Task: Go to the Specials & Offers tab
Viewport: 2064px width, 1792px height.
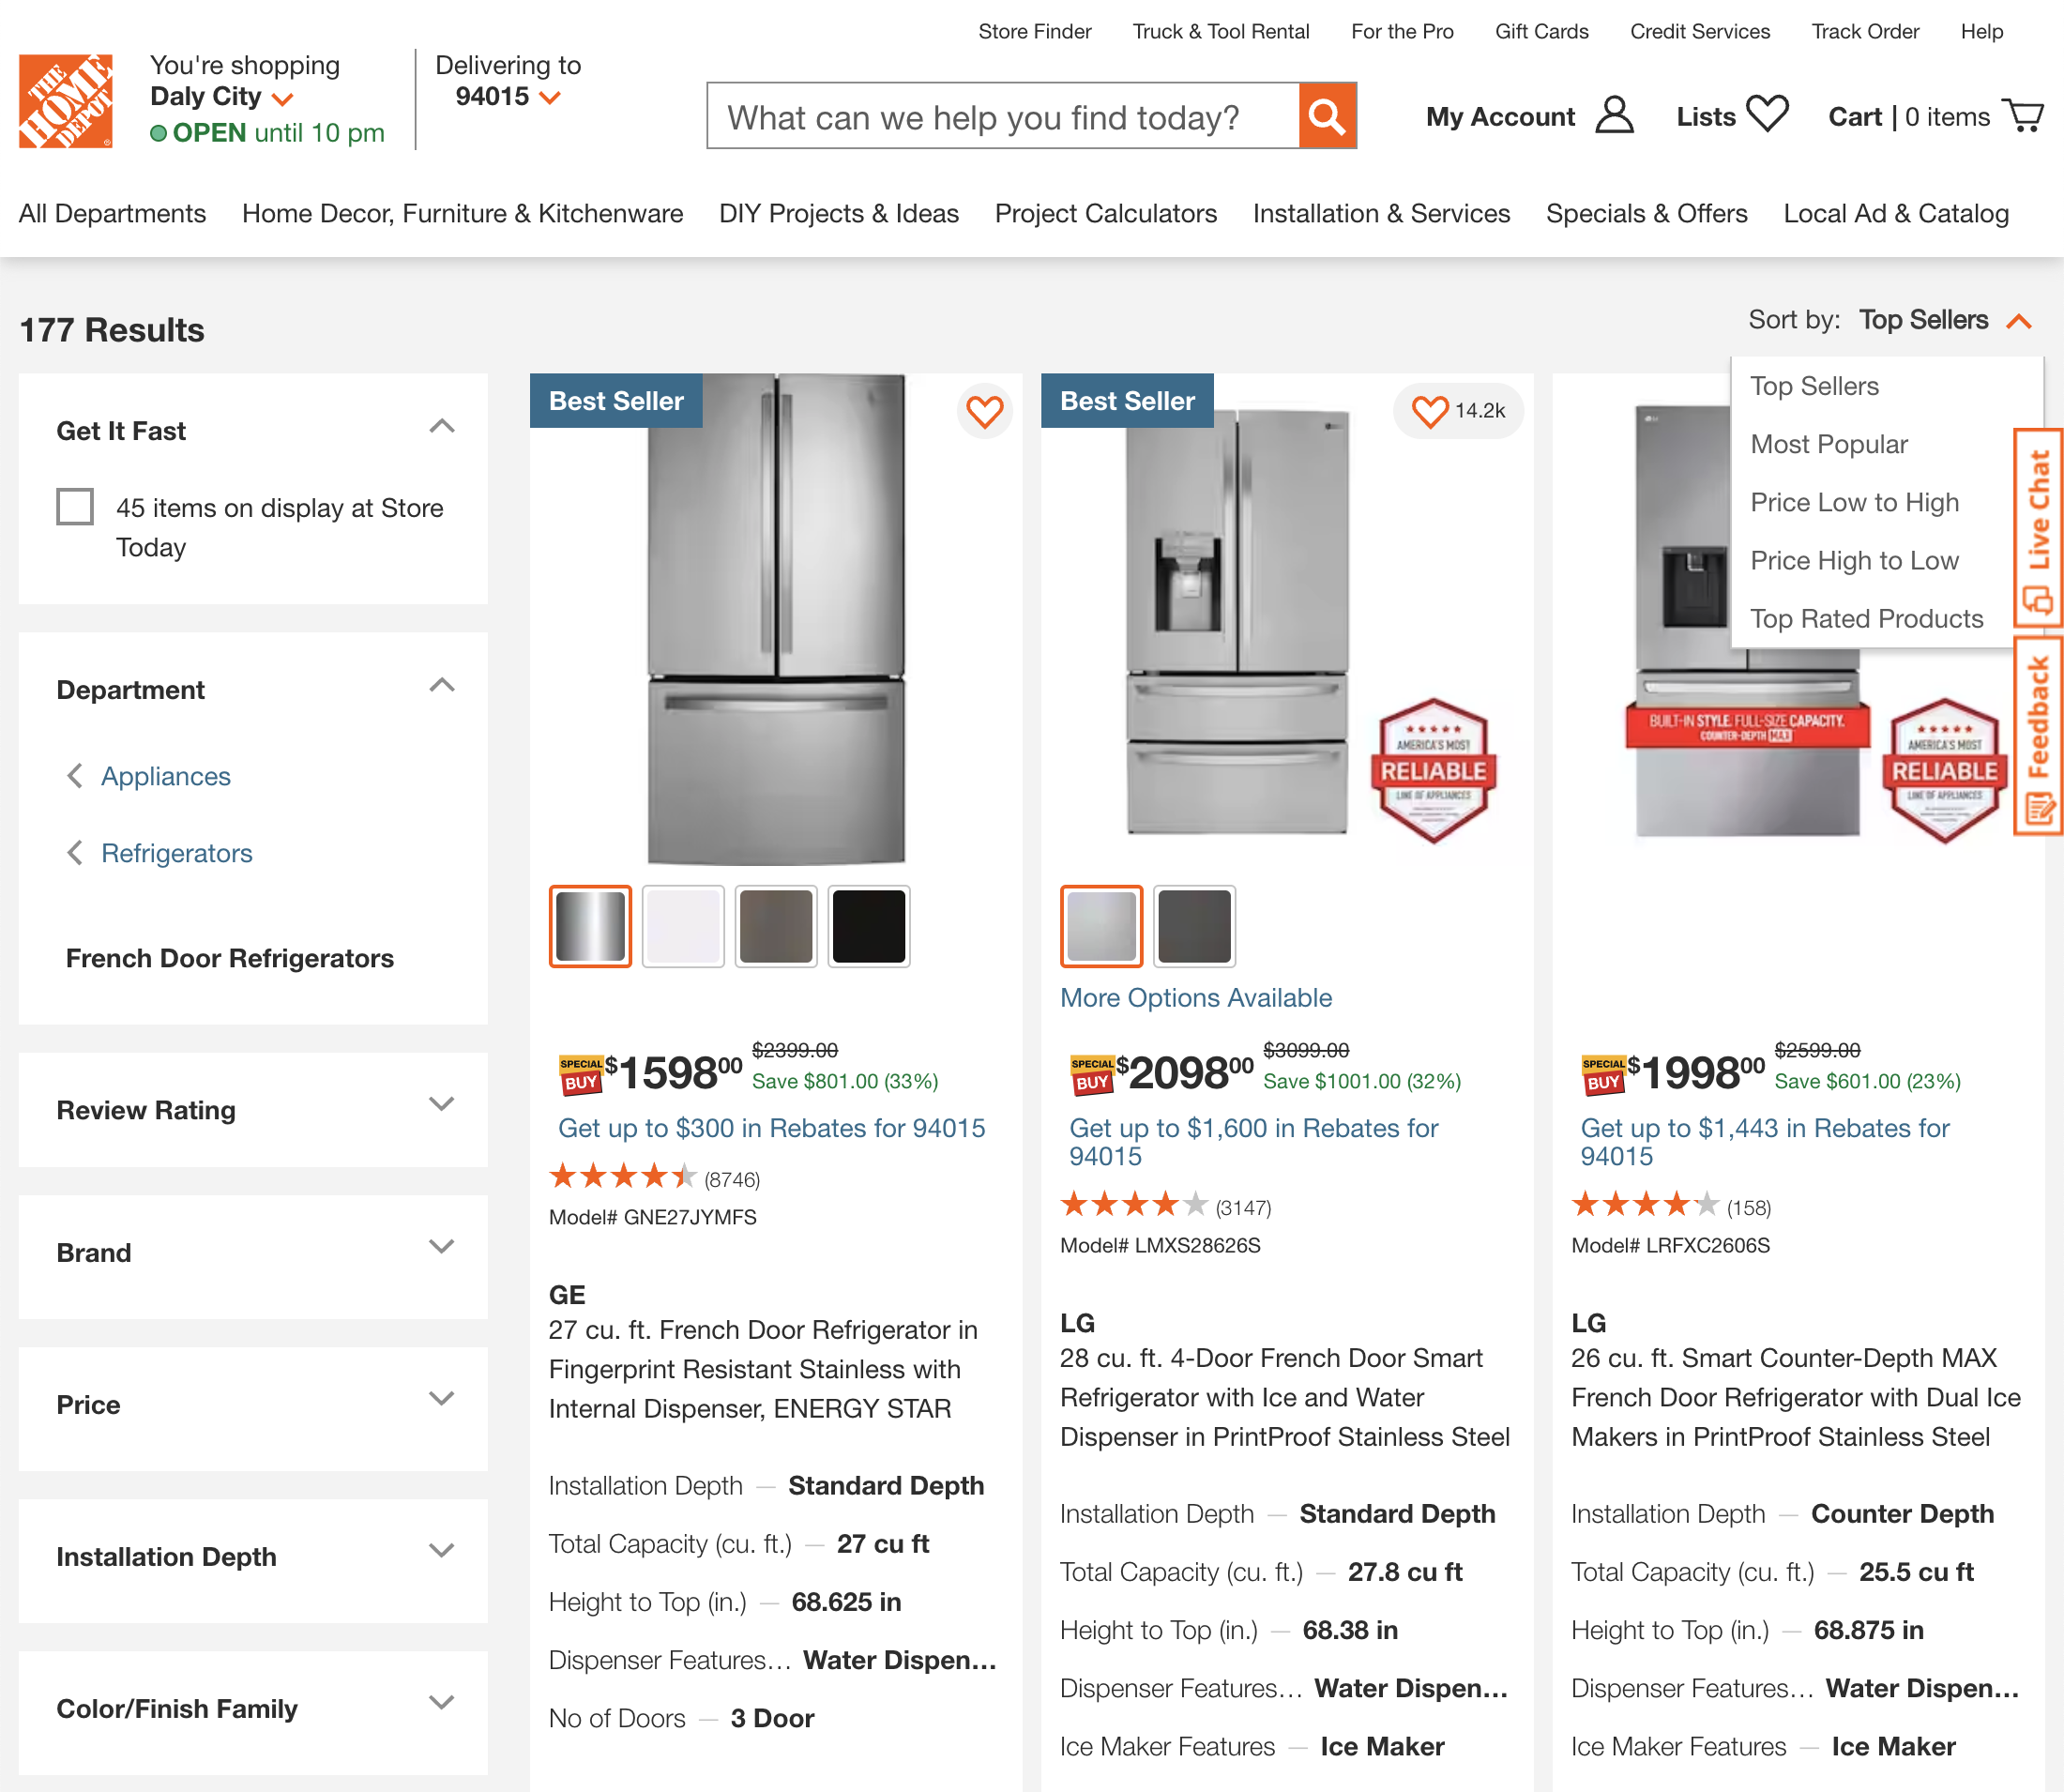Action: [1646, 213]
